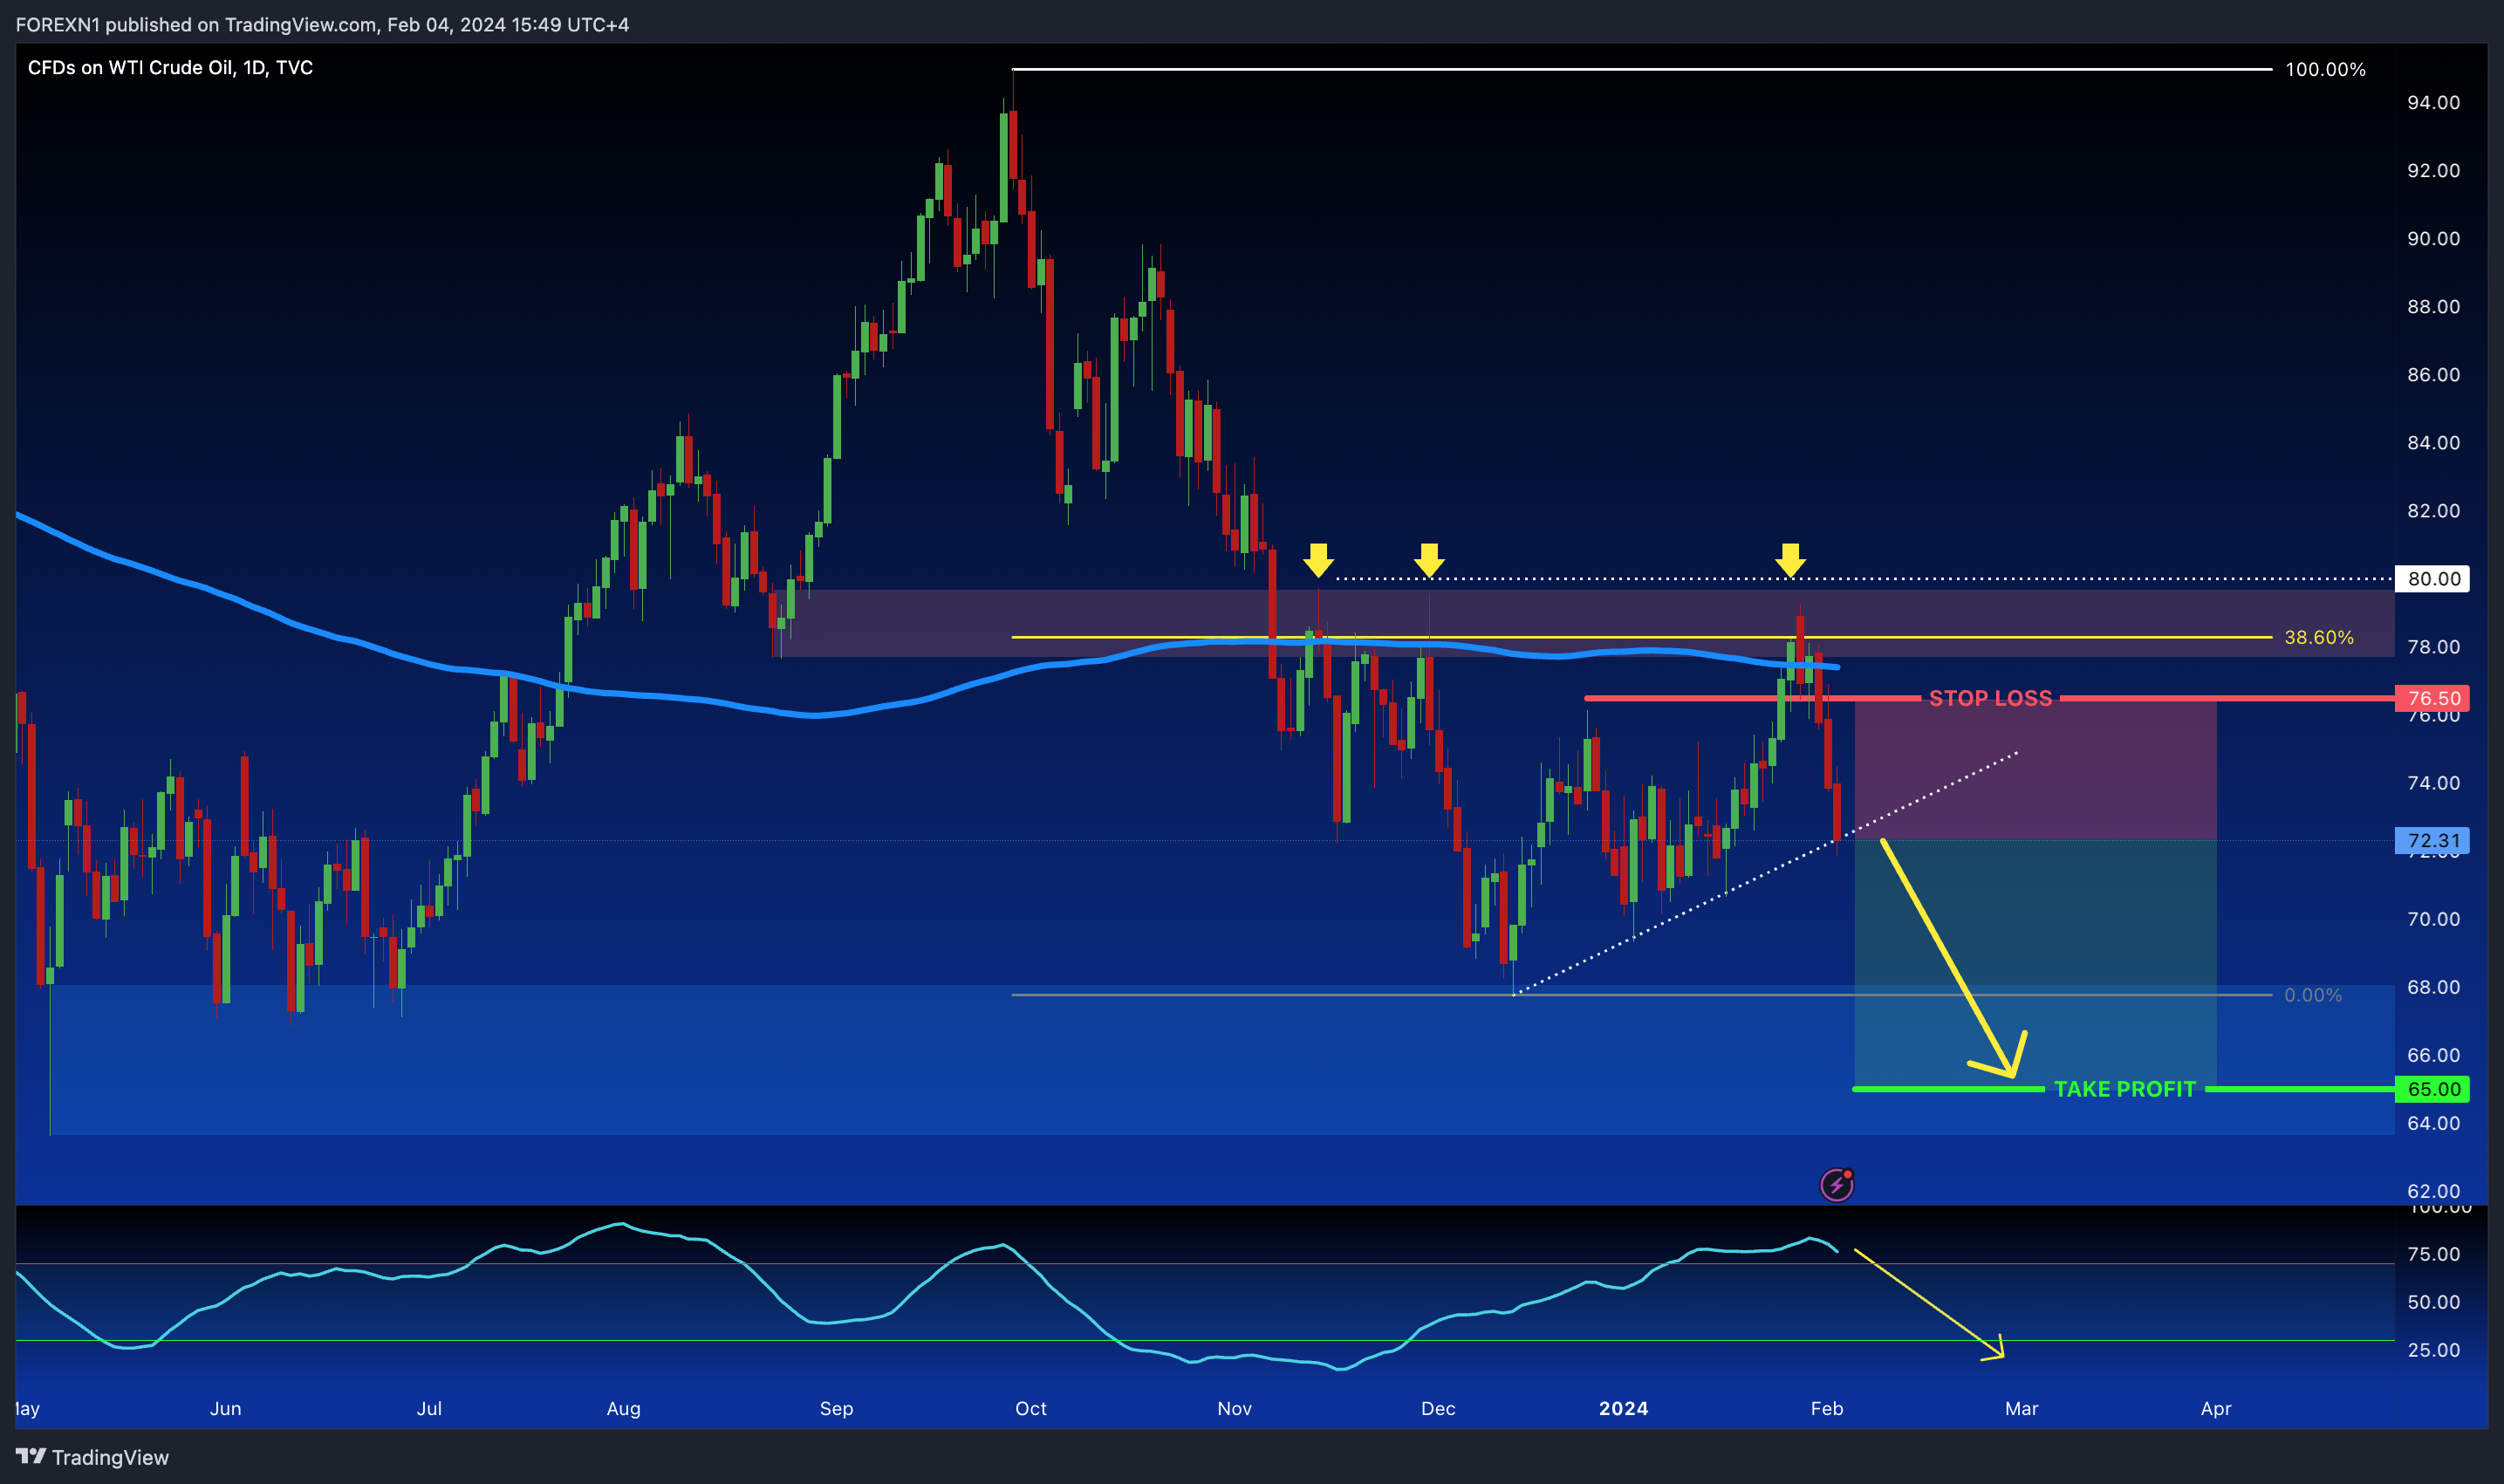Click the TAKE PROFIT label
The height and width of the screenshot is (1484, 2504).
coord(2124,1089)
